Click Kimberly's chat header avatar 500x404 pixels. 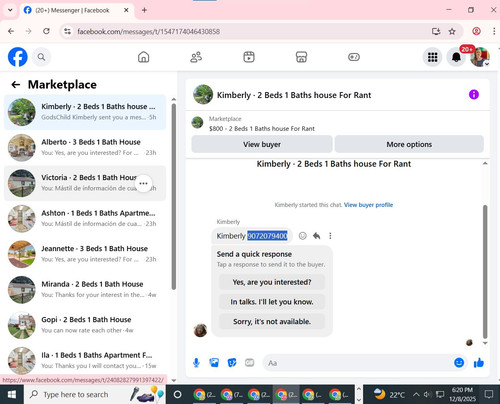pyautogui.click(x=203, y=94)
